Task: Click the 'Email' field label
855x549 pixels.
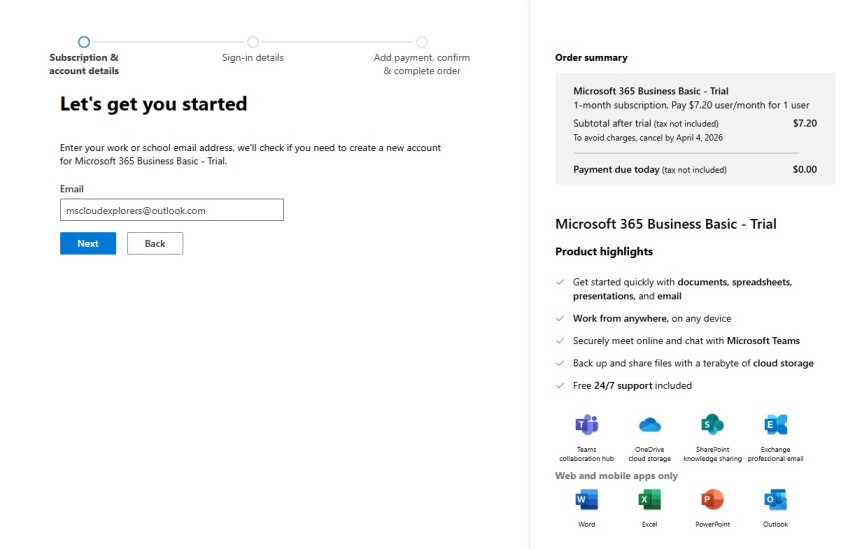Action: tap(71, 189)
